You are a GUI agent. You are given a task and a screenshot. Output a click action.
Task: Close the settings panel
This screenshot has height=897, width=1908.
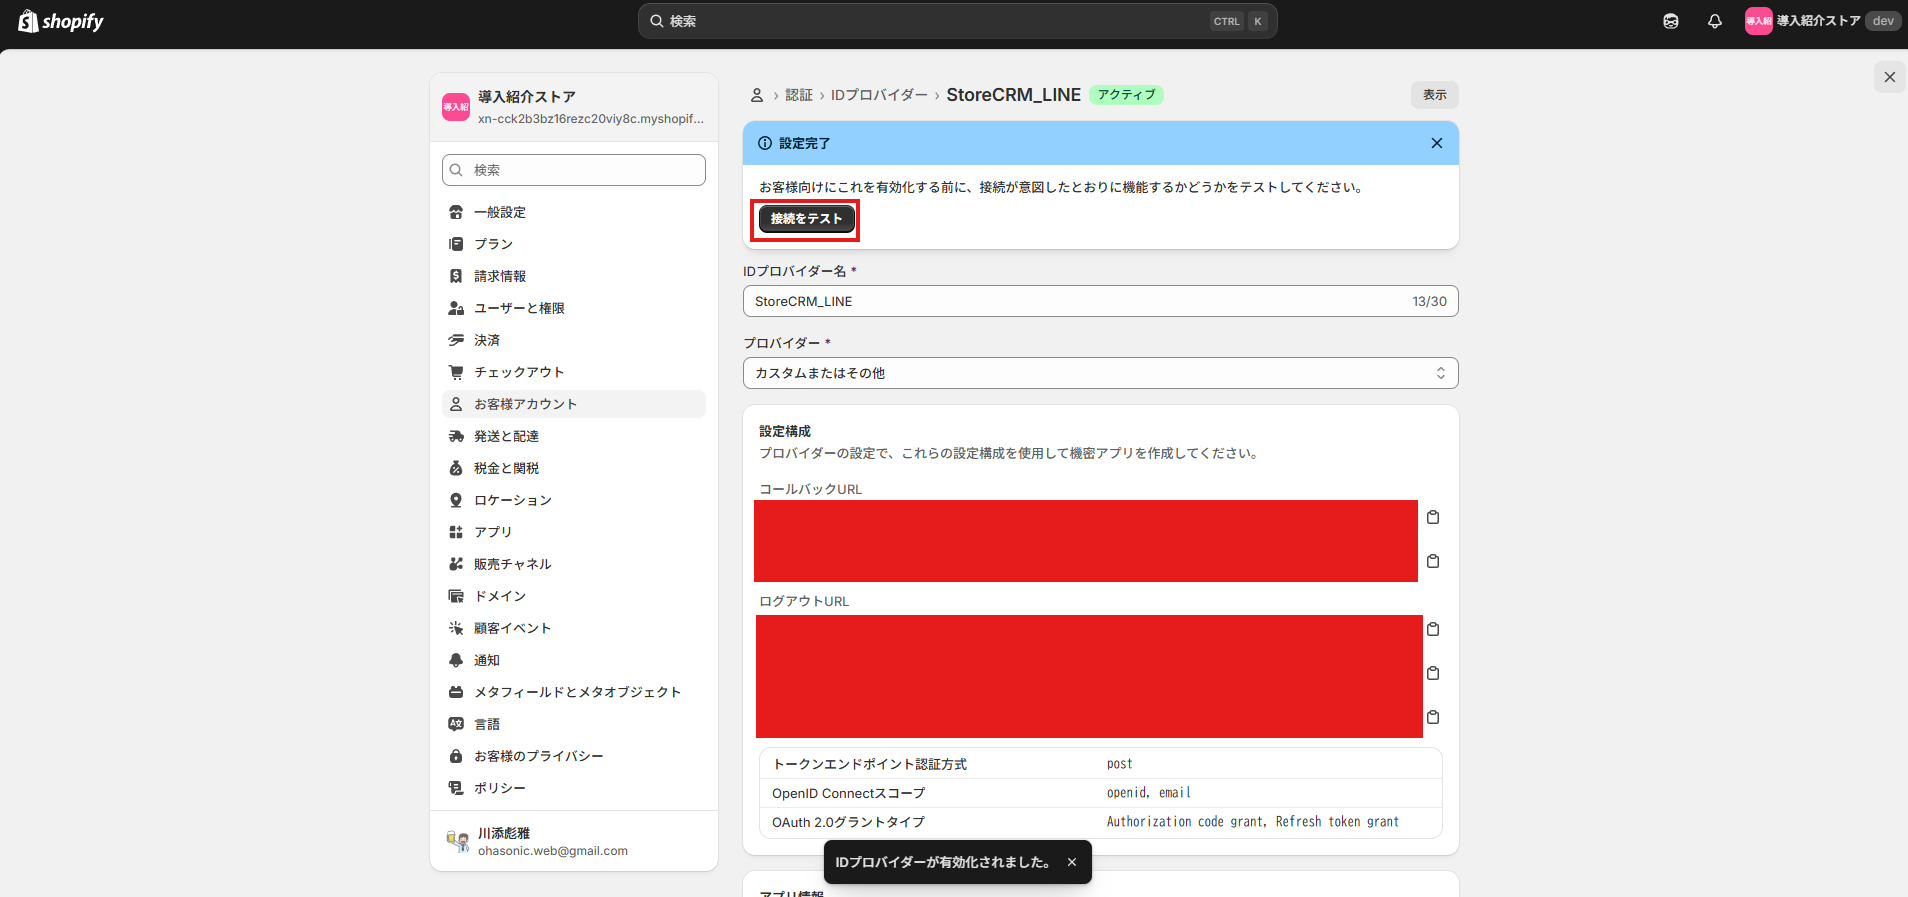click(x=1889, y=77)
